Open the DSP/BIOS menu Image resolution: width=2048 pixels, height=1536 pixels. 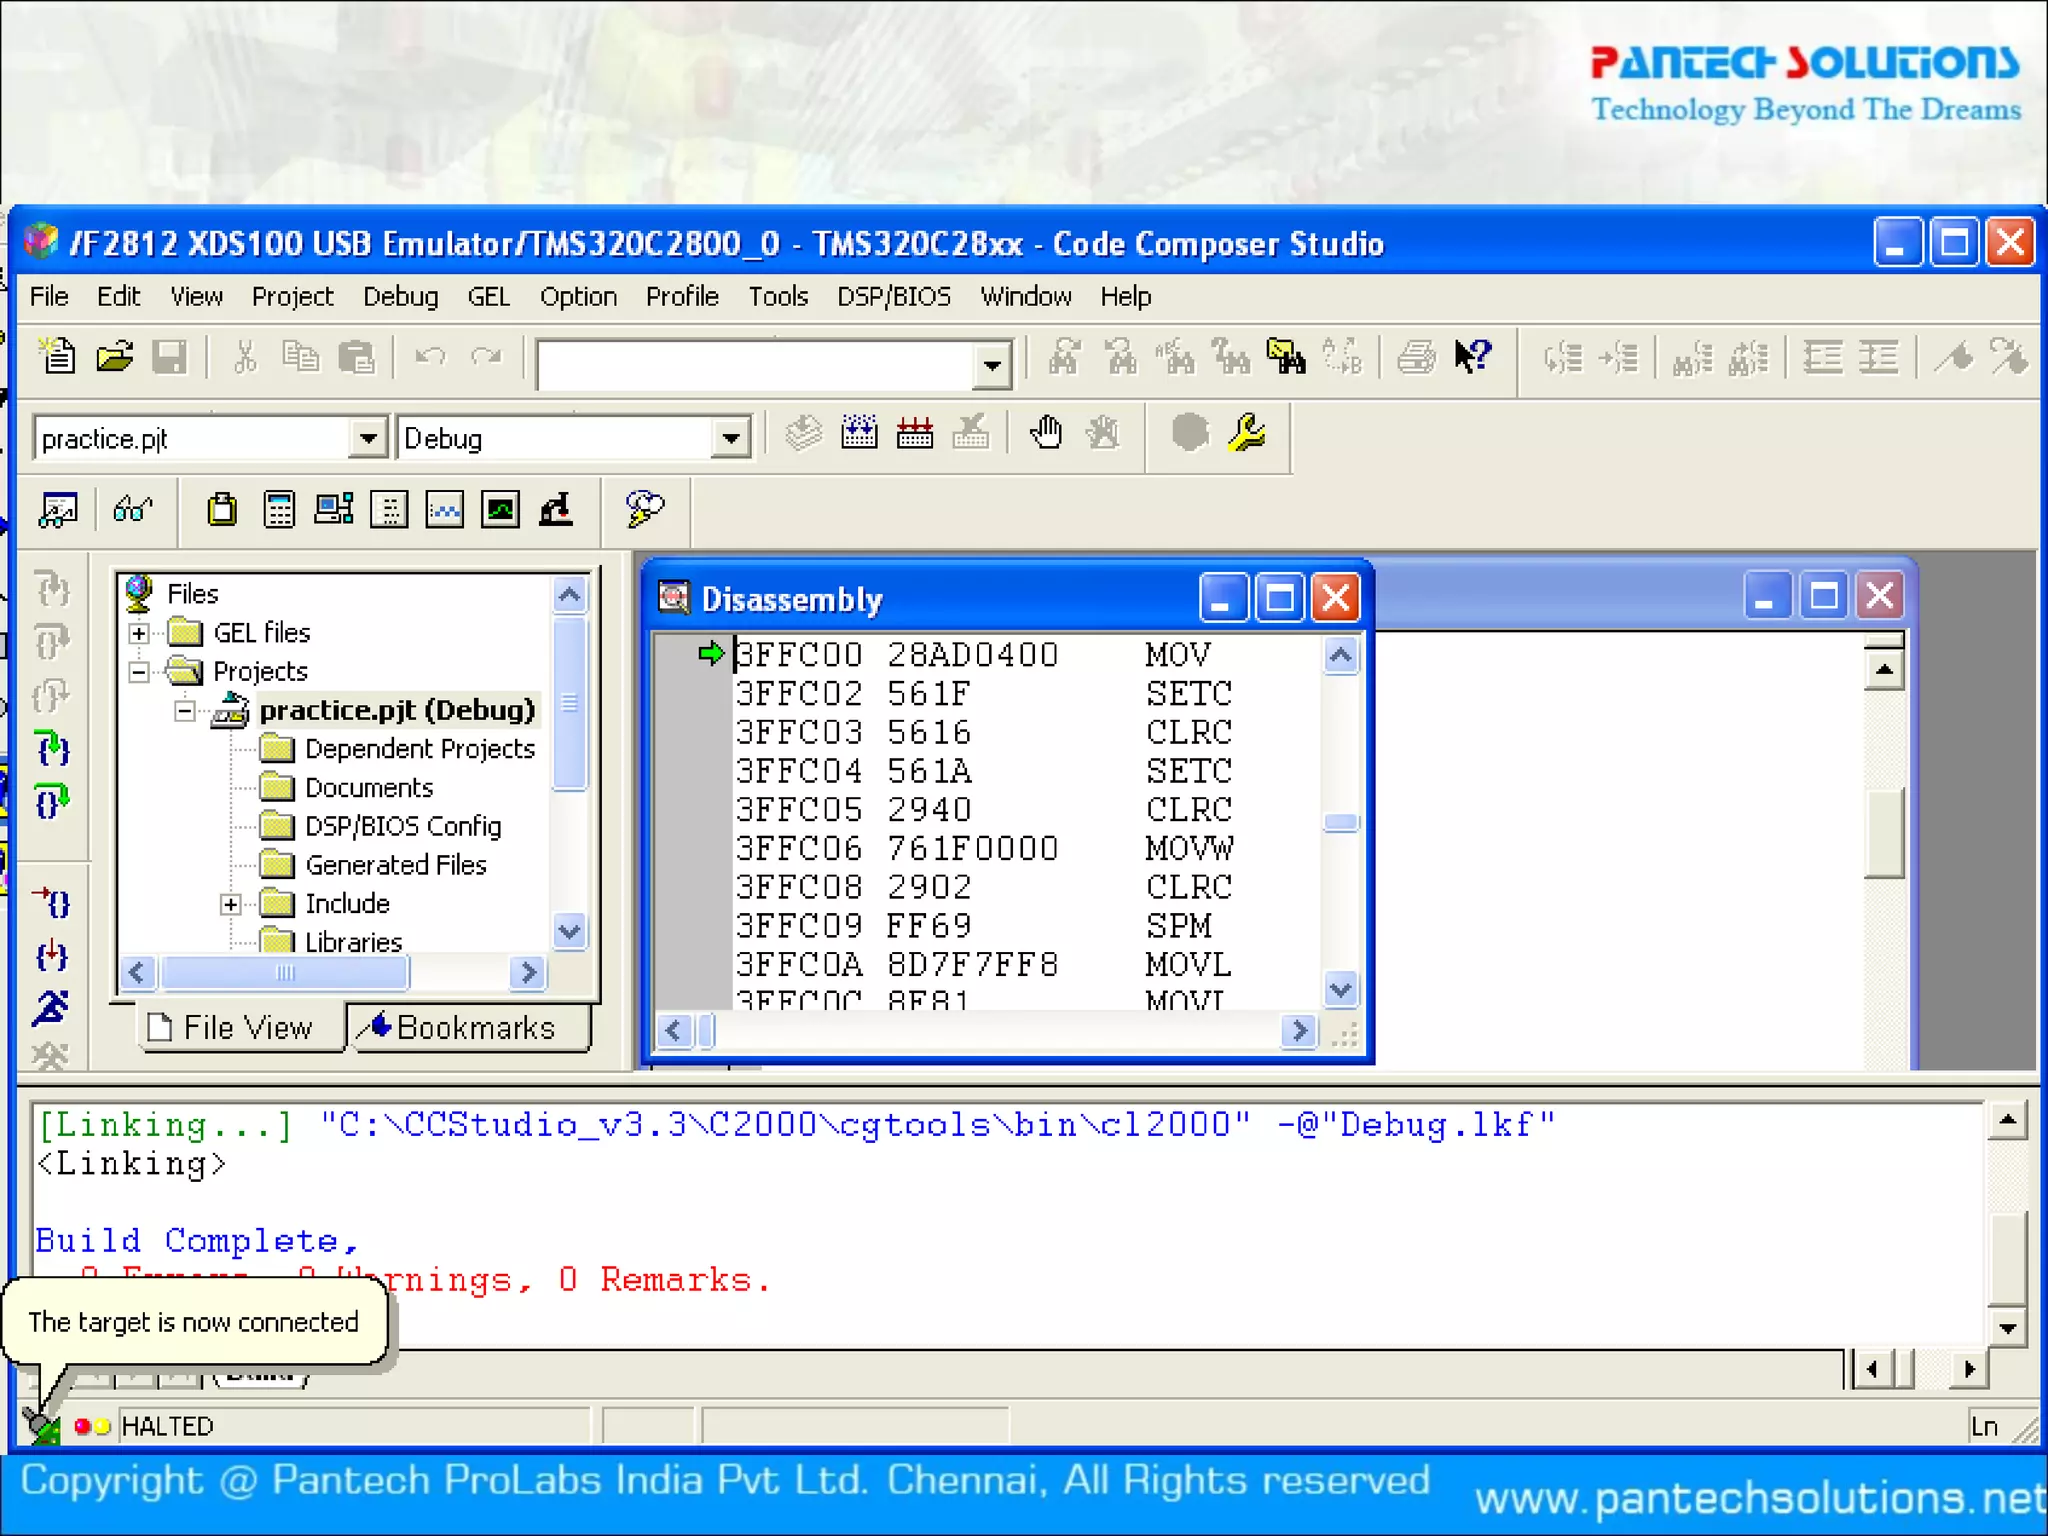coord(893,297)
